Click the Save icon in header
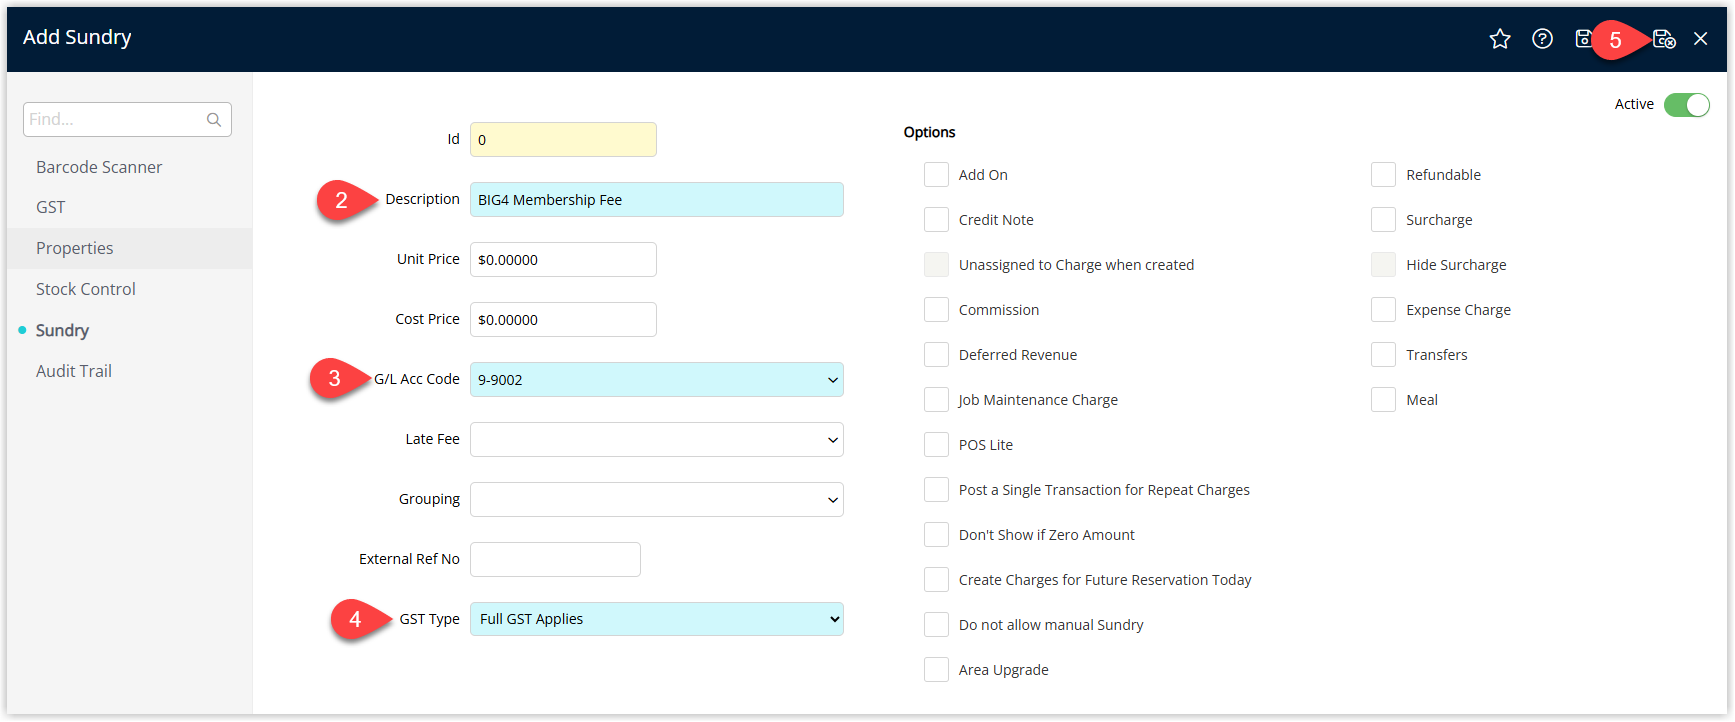The image size is (1735, 722). coord(1583,39)
